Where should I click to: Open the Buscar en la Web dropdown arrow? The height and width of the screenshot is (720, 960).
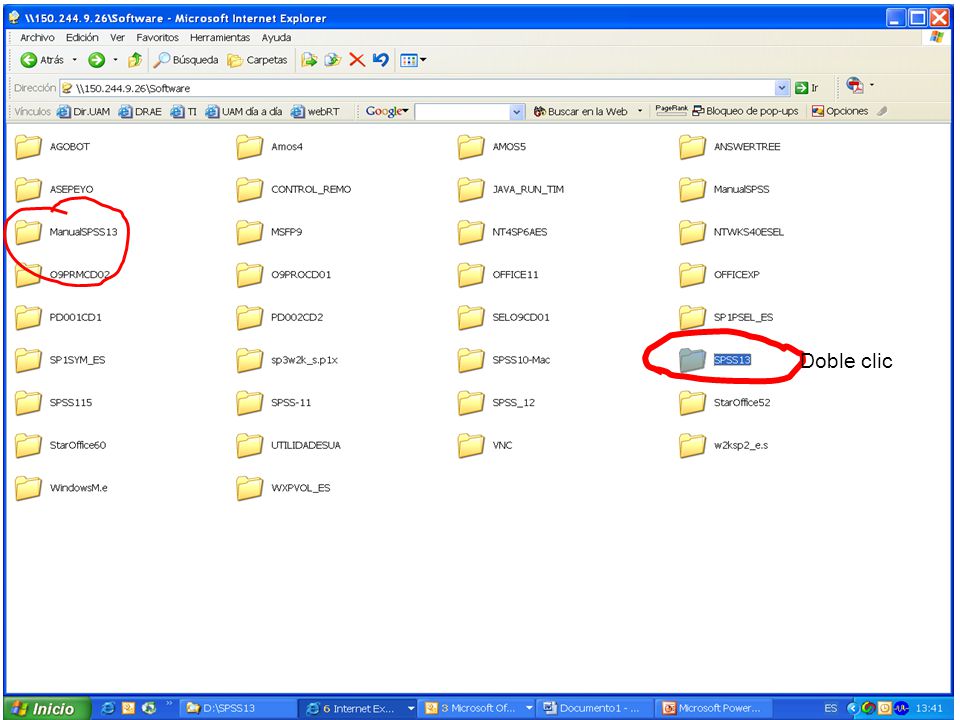[640, 111]
